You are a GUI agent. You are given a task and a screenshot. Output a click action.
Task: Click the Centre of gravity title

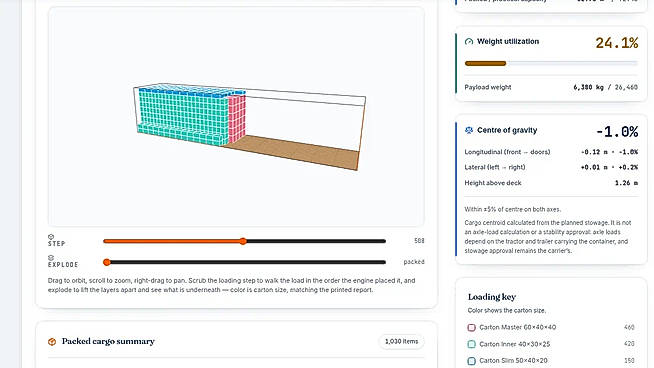(507, 130)
